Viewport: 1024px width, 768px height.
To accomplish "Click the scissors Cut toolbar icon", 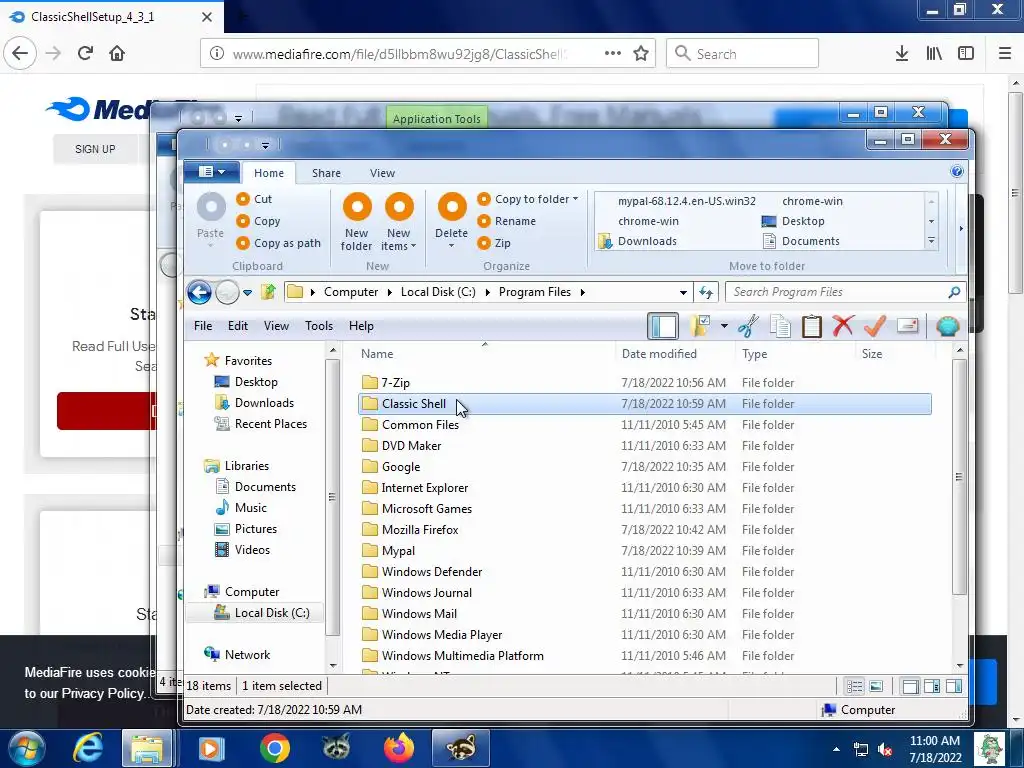I will (x=748, y=326).
